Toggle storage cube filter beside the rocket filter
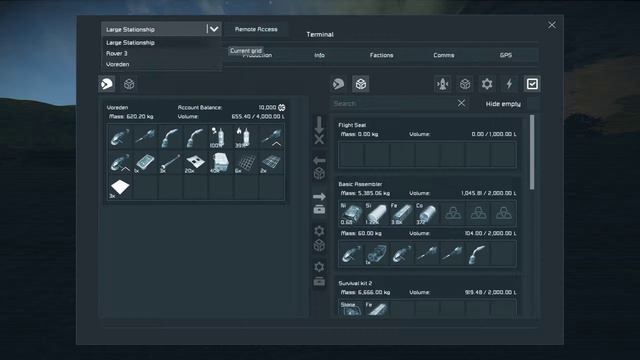640x360 pixels. (x=465, y=84)
